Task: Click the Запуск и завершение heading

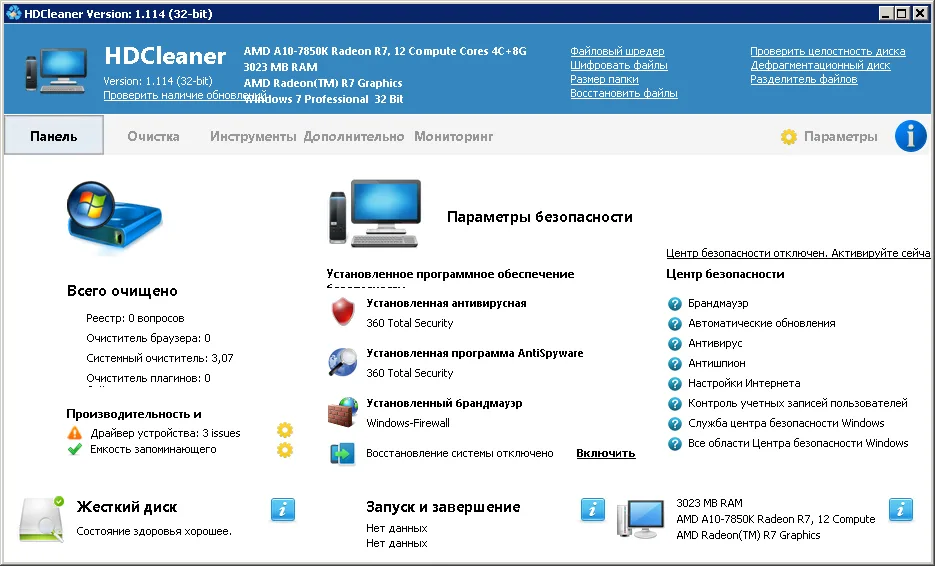Action: 443,508
